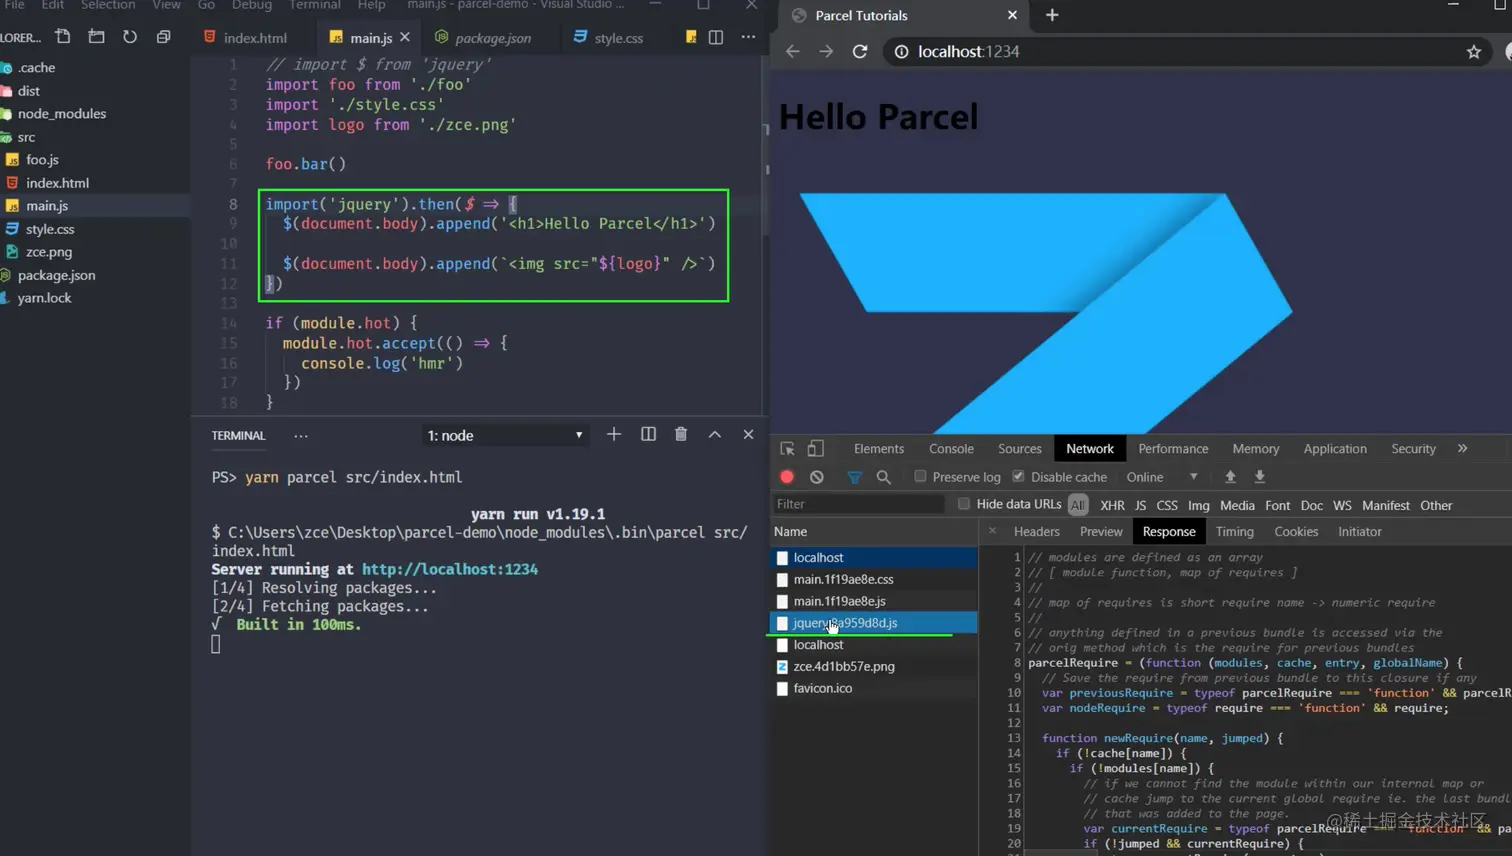Filter network requests by CSS
This screenshot has width=1512, height=856.
pyautogui.click(x=1167, y=505)
